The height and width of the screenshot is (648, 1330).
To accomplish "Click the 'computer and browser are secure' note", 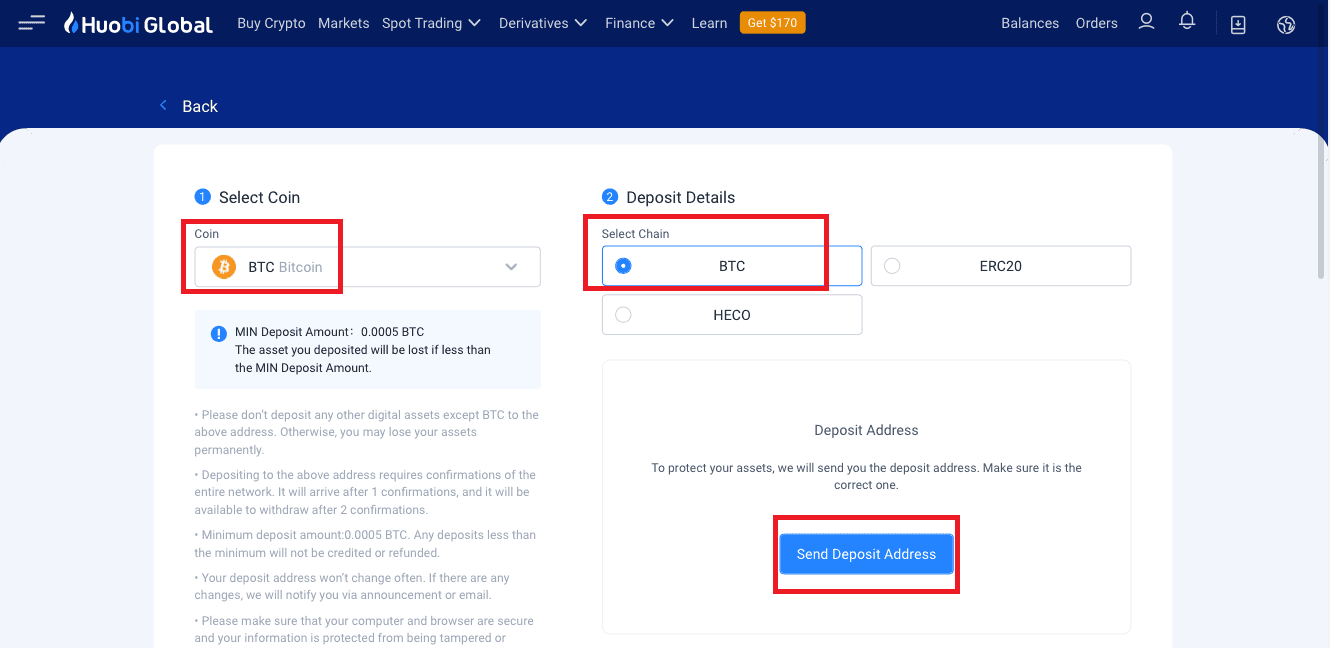I will pyautogui.click(x=364, y=629).
